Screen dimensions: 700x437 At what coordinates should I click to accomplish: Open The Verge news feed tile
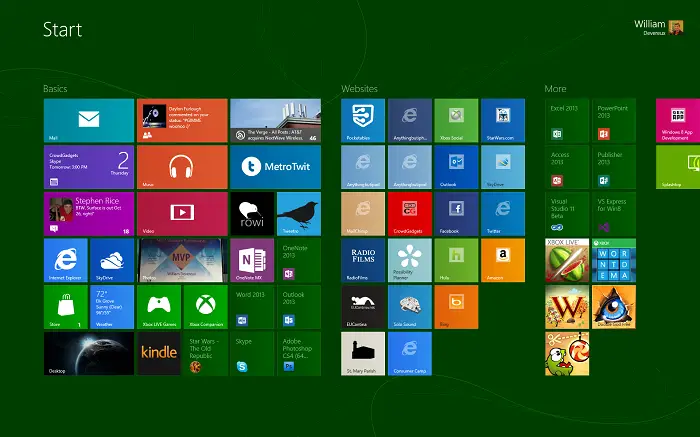click(275, 121)
